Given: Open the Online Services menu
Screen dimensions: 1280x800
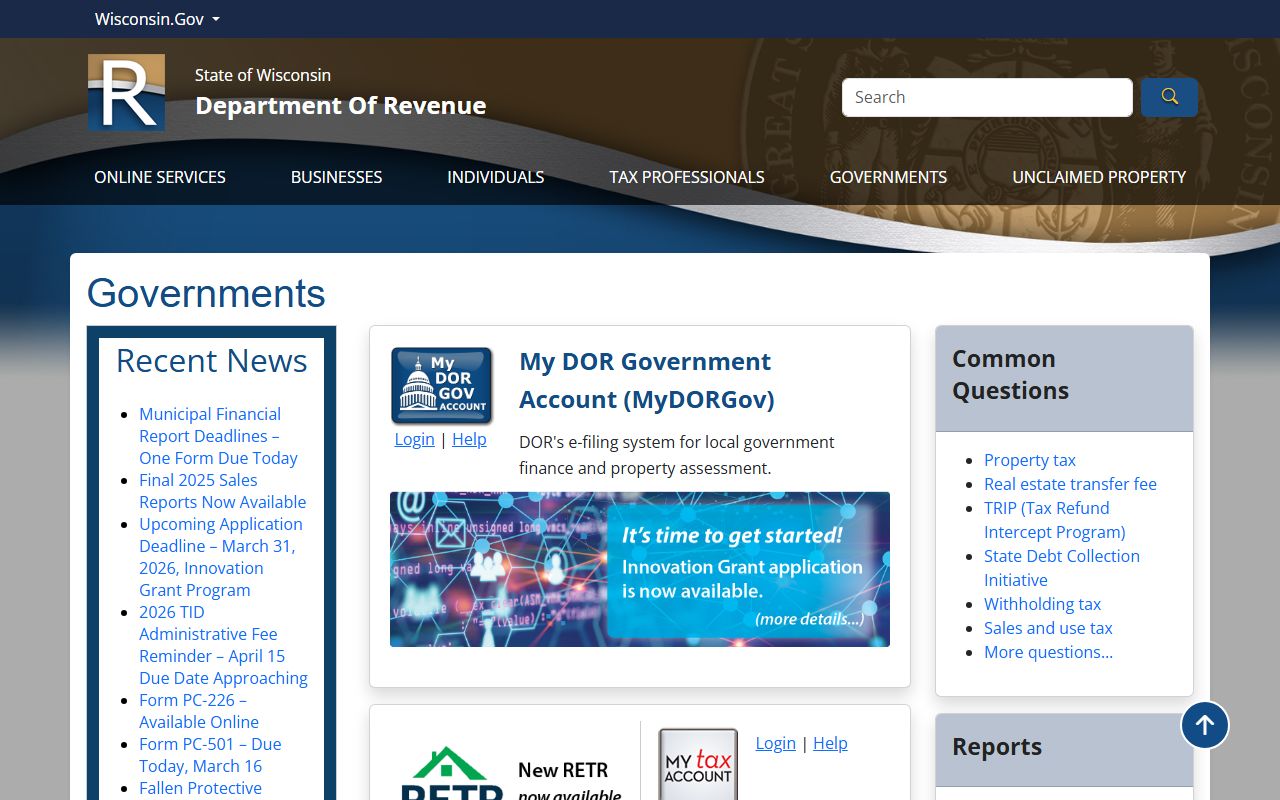Looking at the screenshot, I should 160,177.
